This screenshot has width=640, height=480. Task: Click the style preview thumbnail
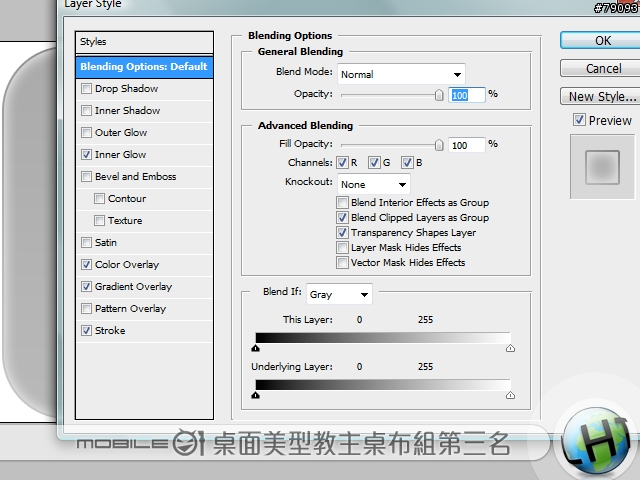(x=602, y=167)
